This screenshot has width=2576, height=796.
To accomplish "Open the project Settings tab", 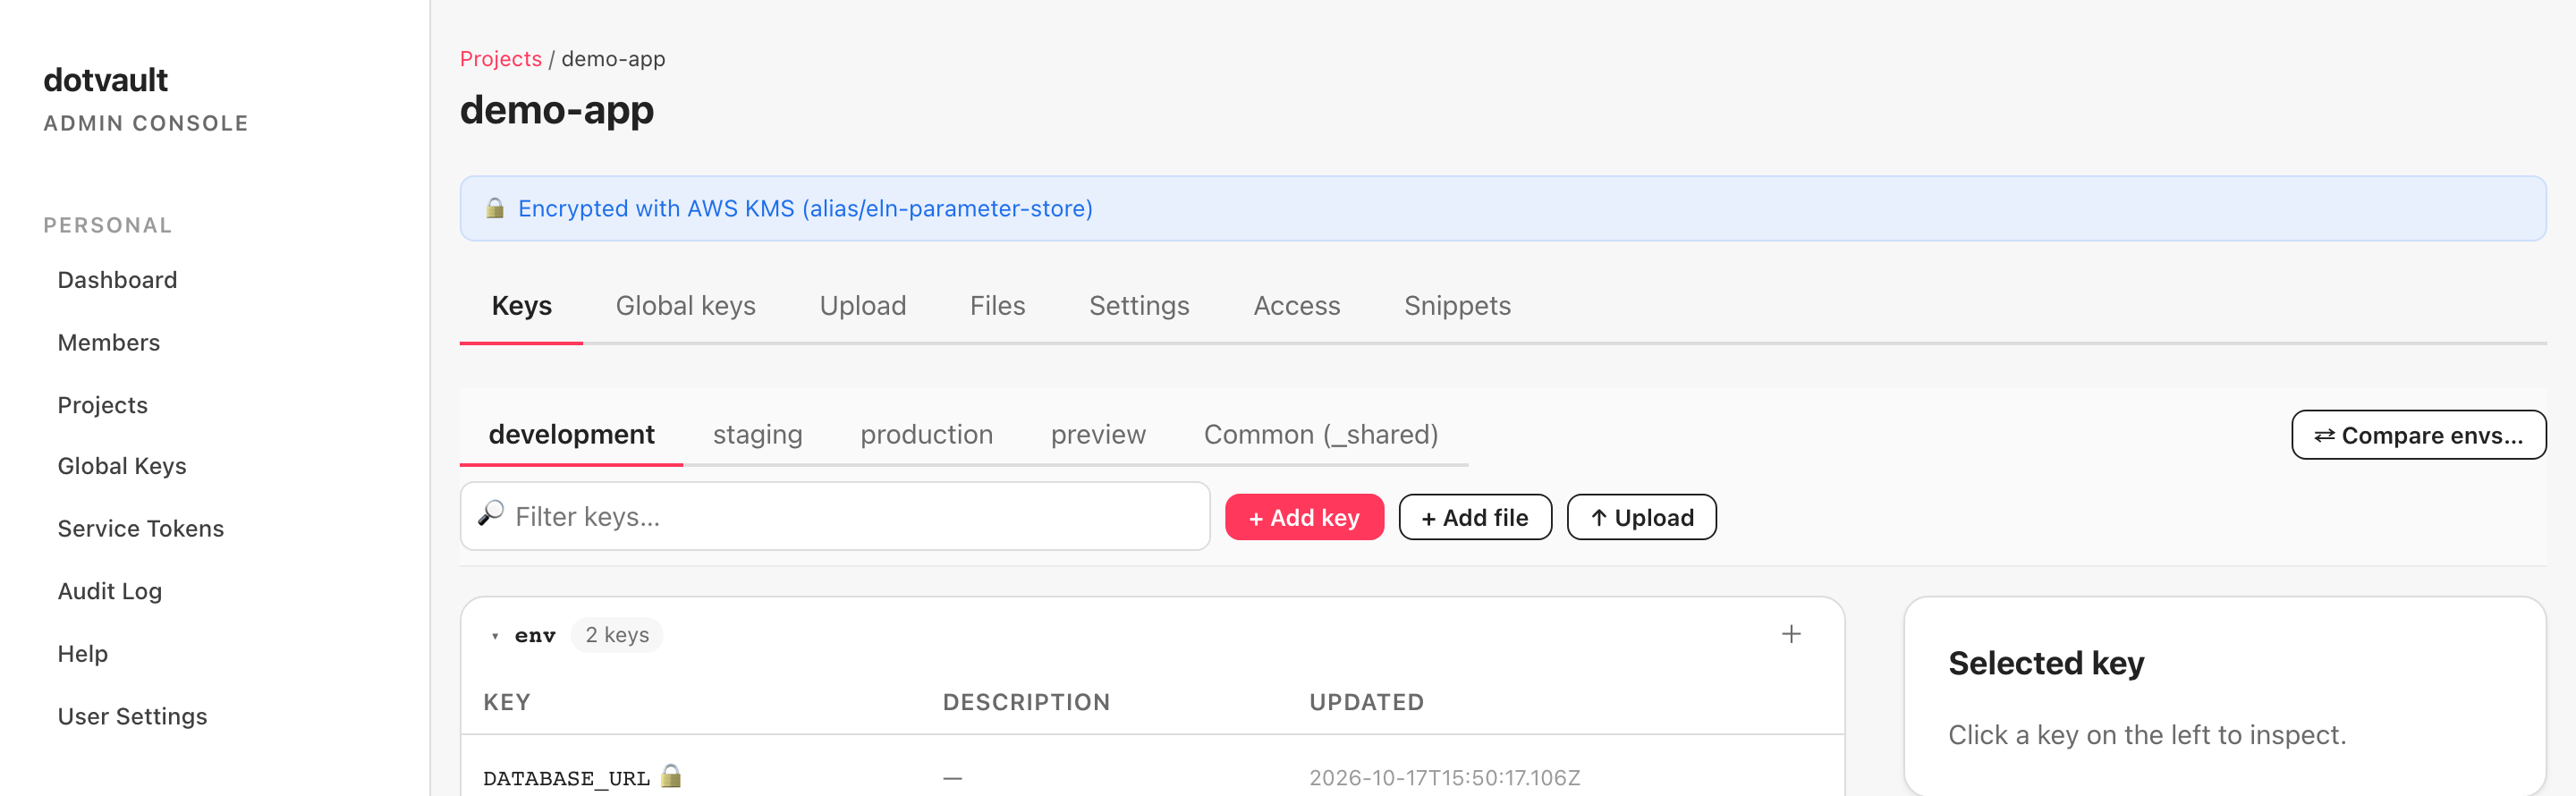I will (1139, 306).
